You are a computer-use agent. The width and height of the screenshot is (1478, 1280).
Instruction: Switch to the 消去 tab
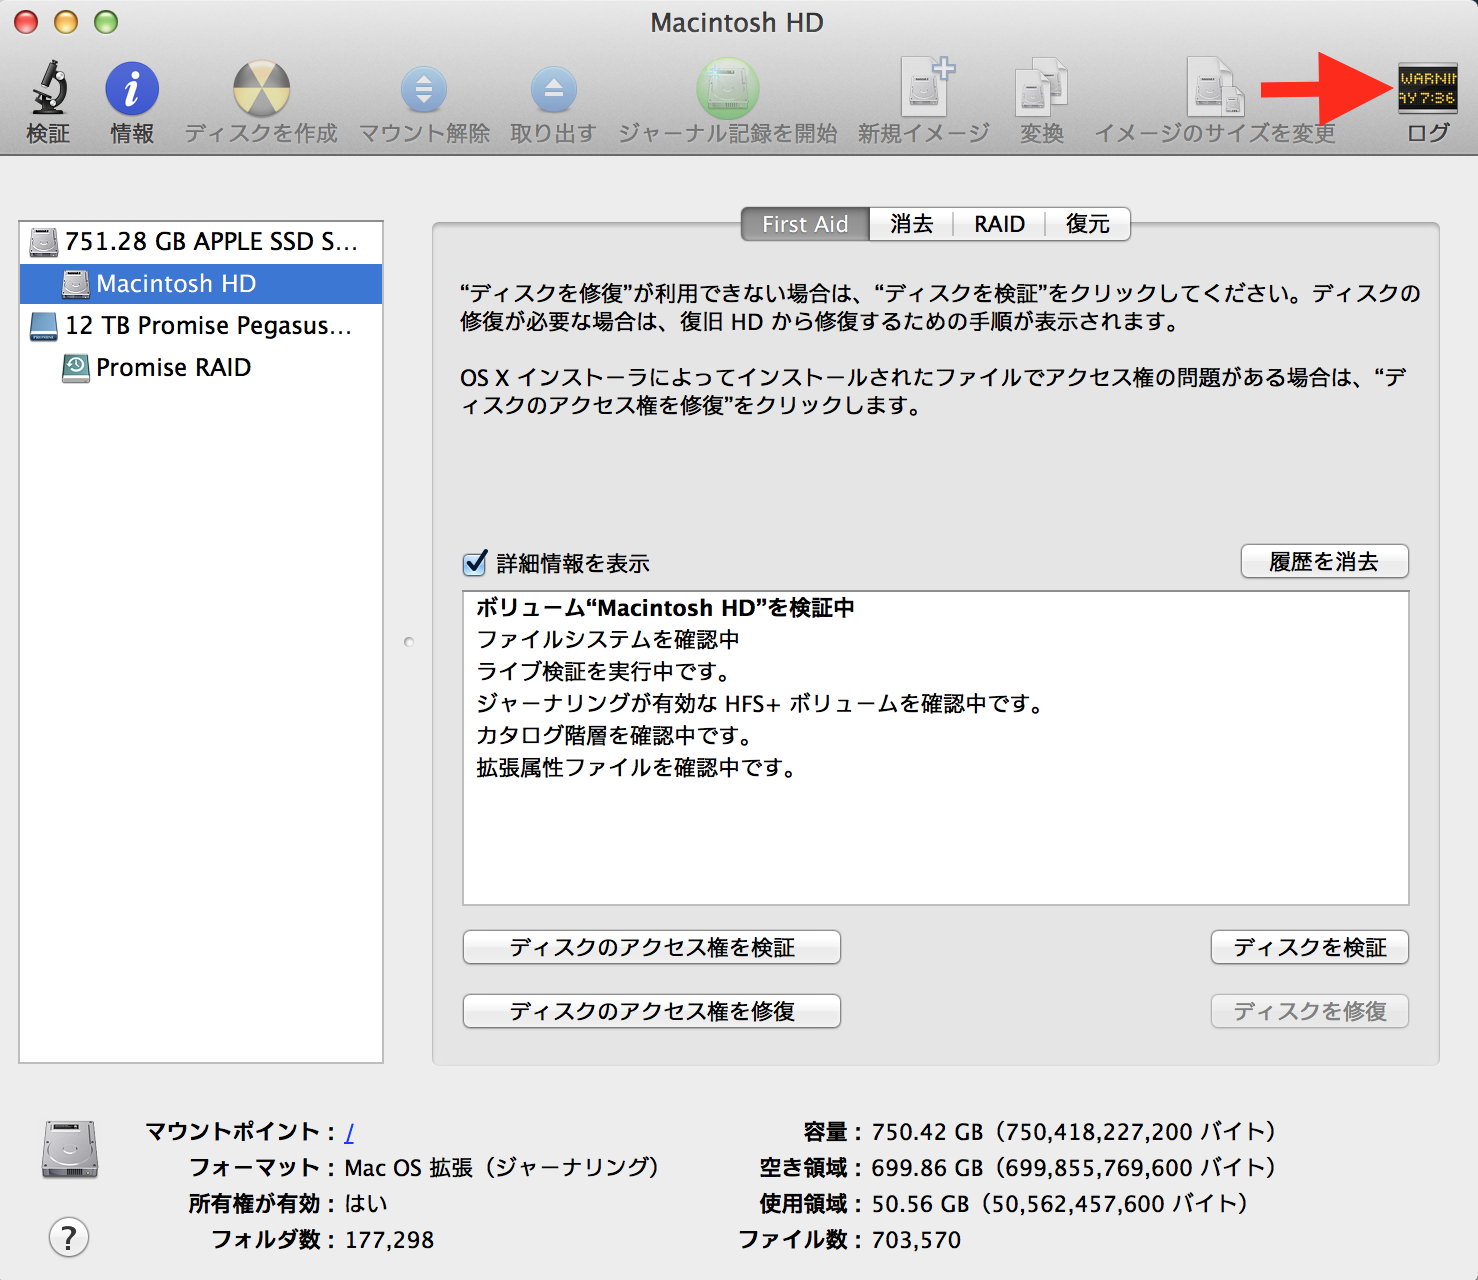[911, 224]
